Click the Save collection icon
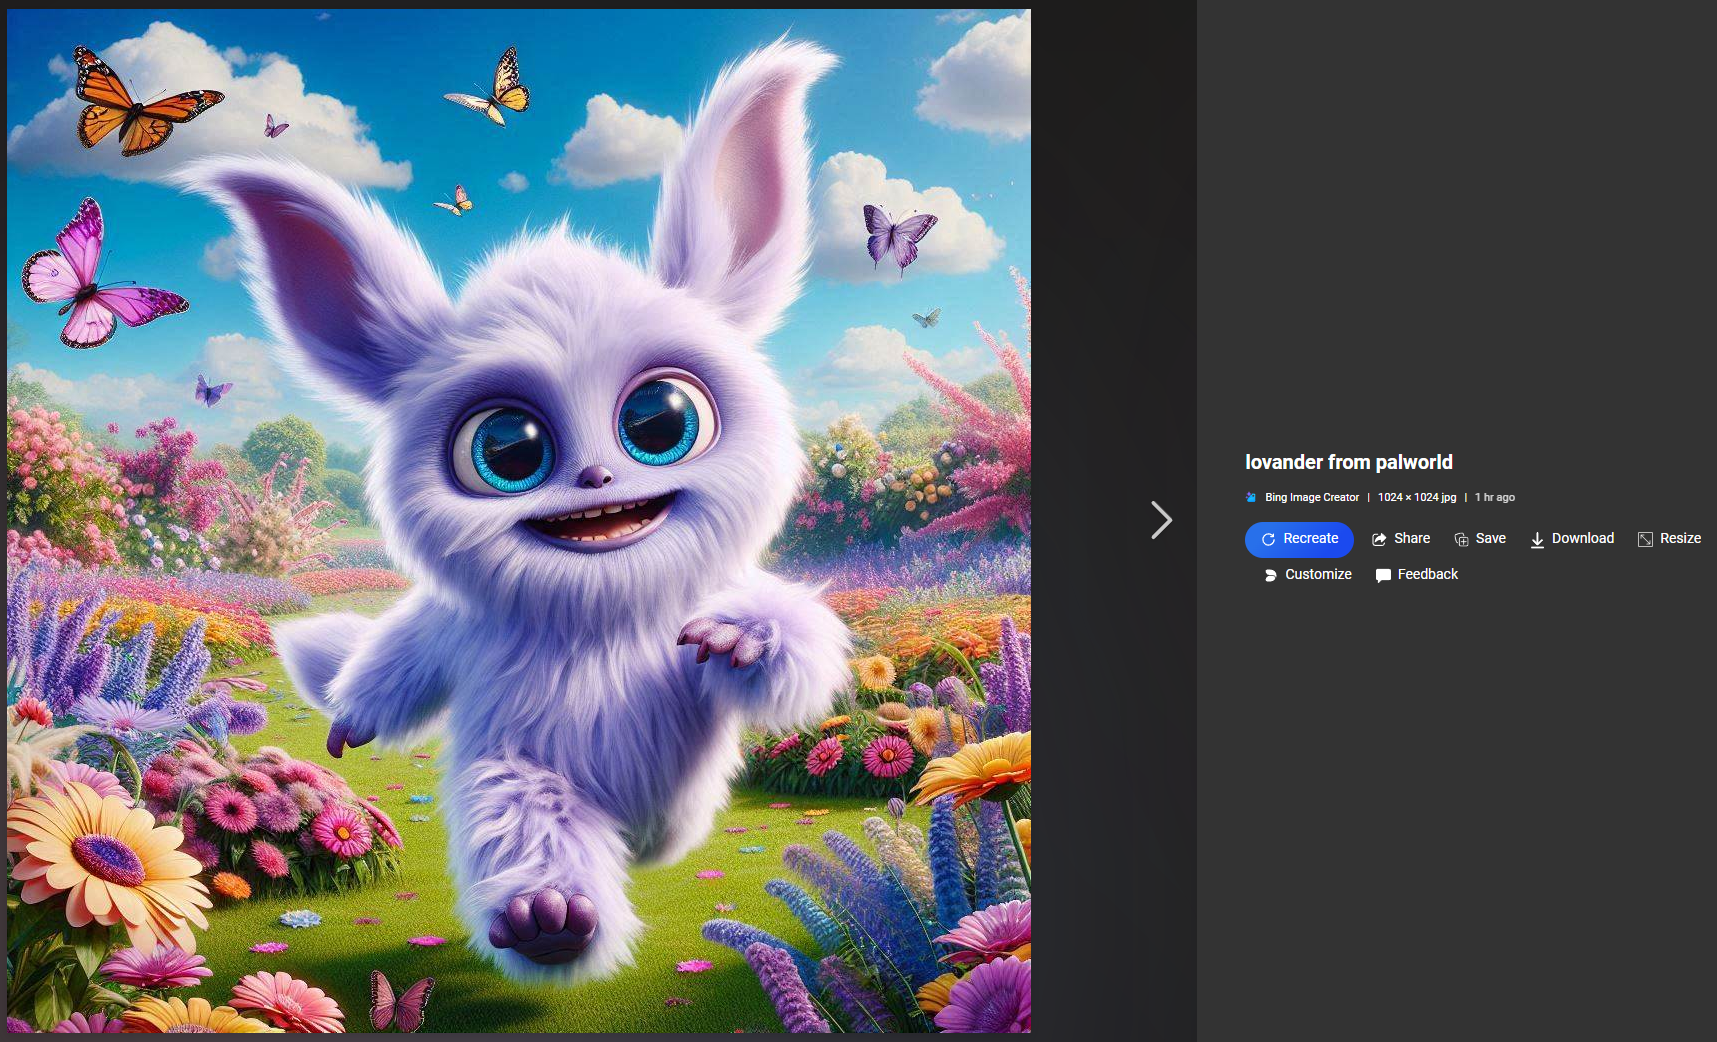 (1461, 540)
